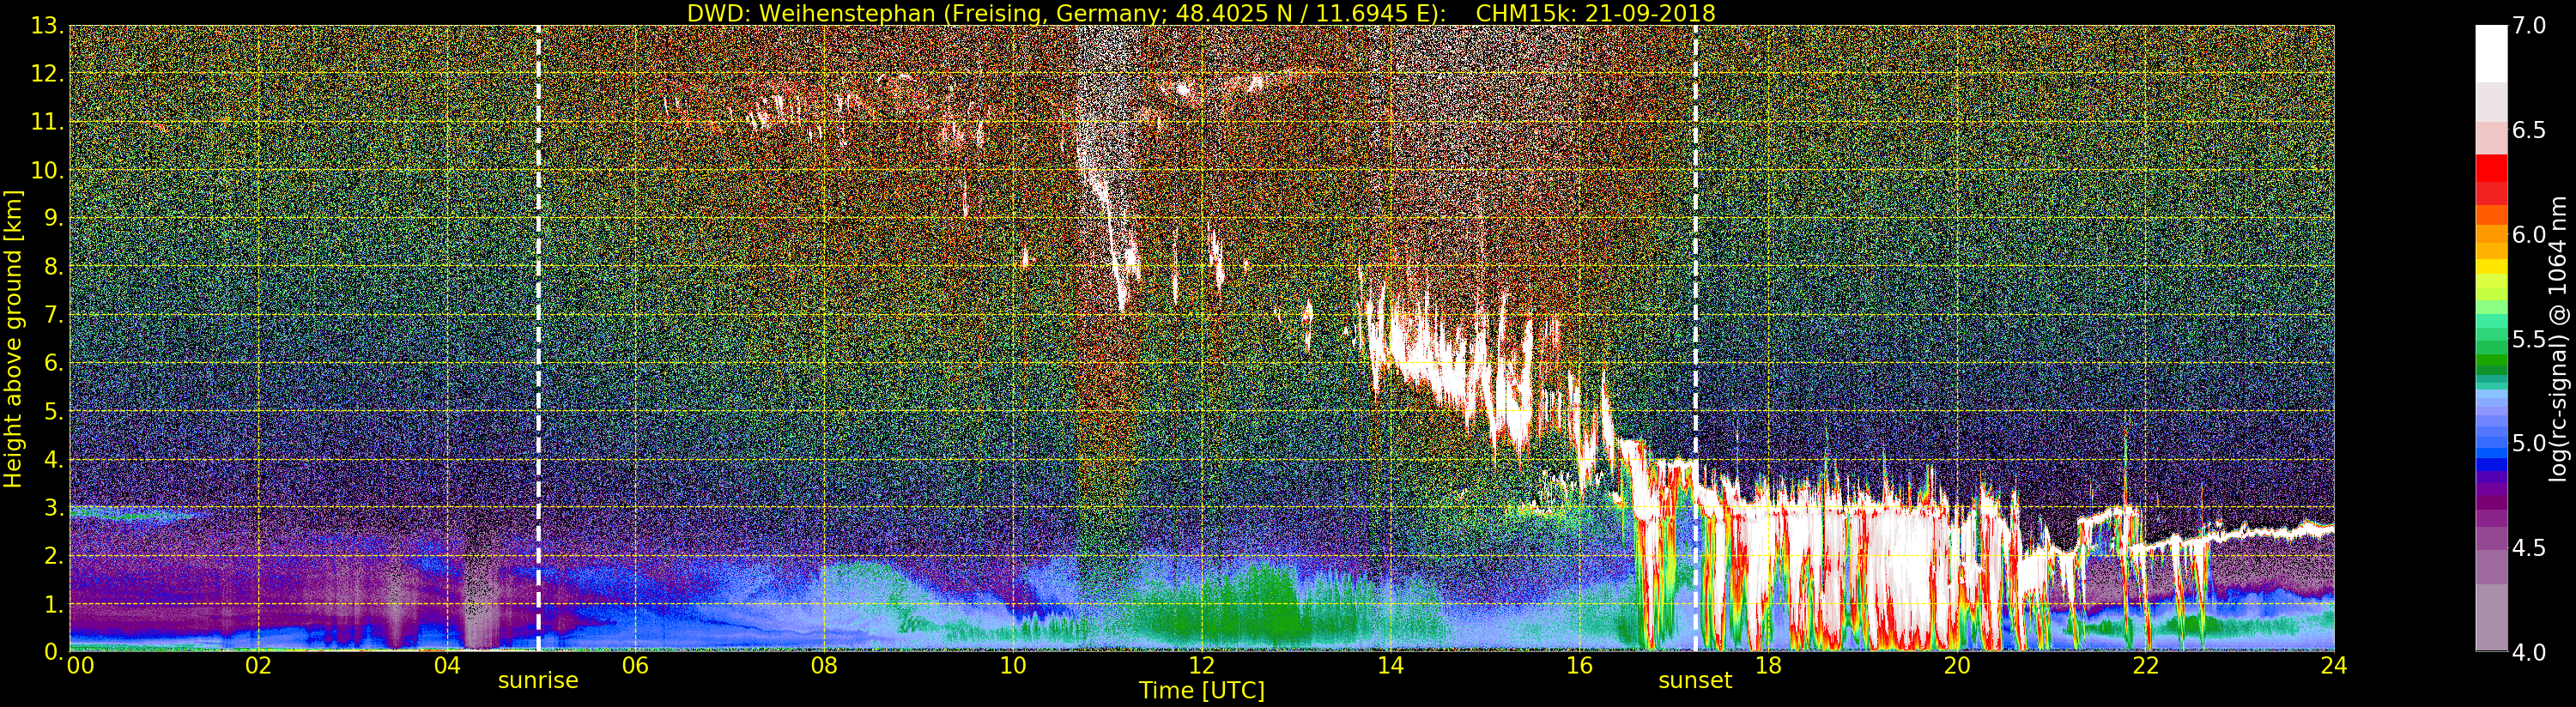Select the '24' time axis tick label

tap(2334, 666)
